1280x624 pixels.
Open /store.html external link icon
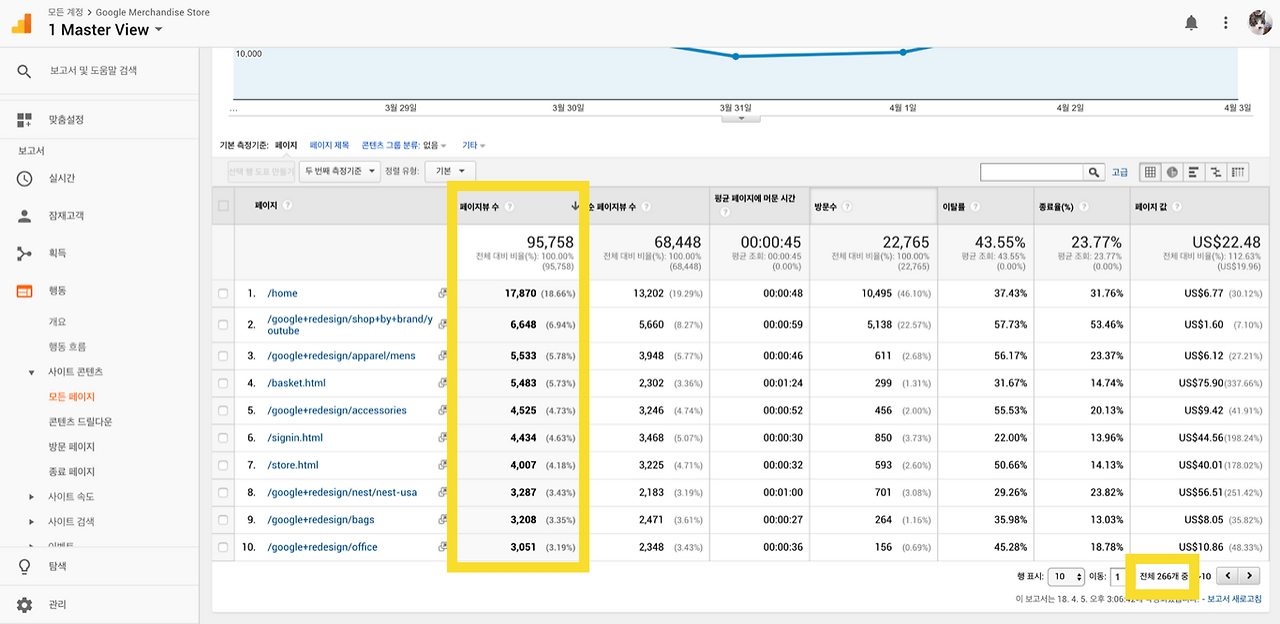click(442, 465)
